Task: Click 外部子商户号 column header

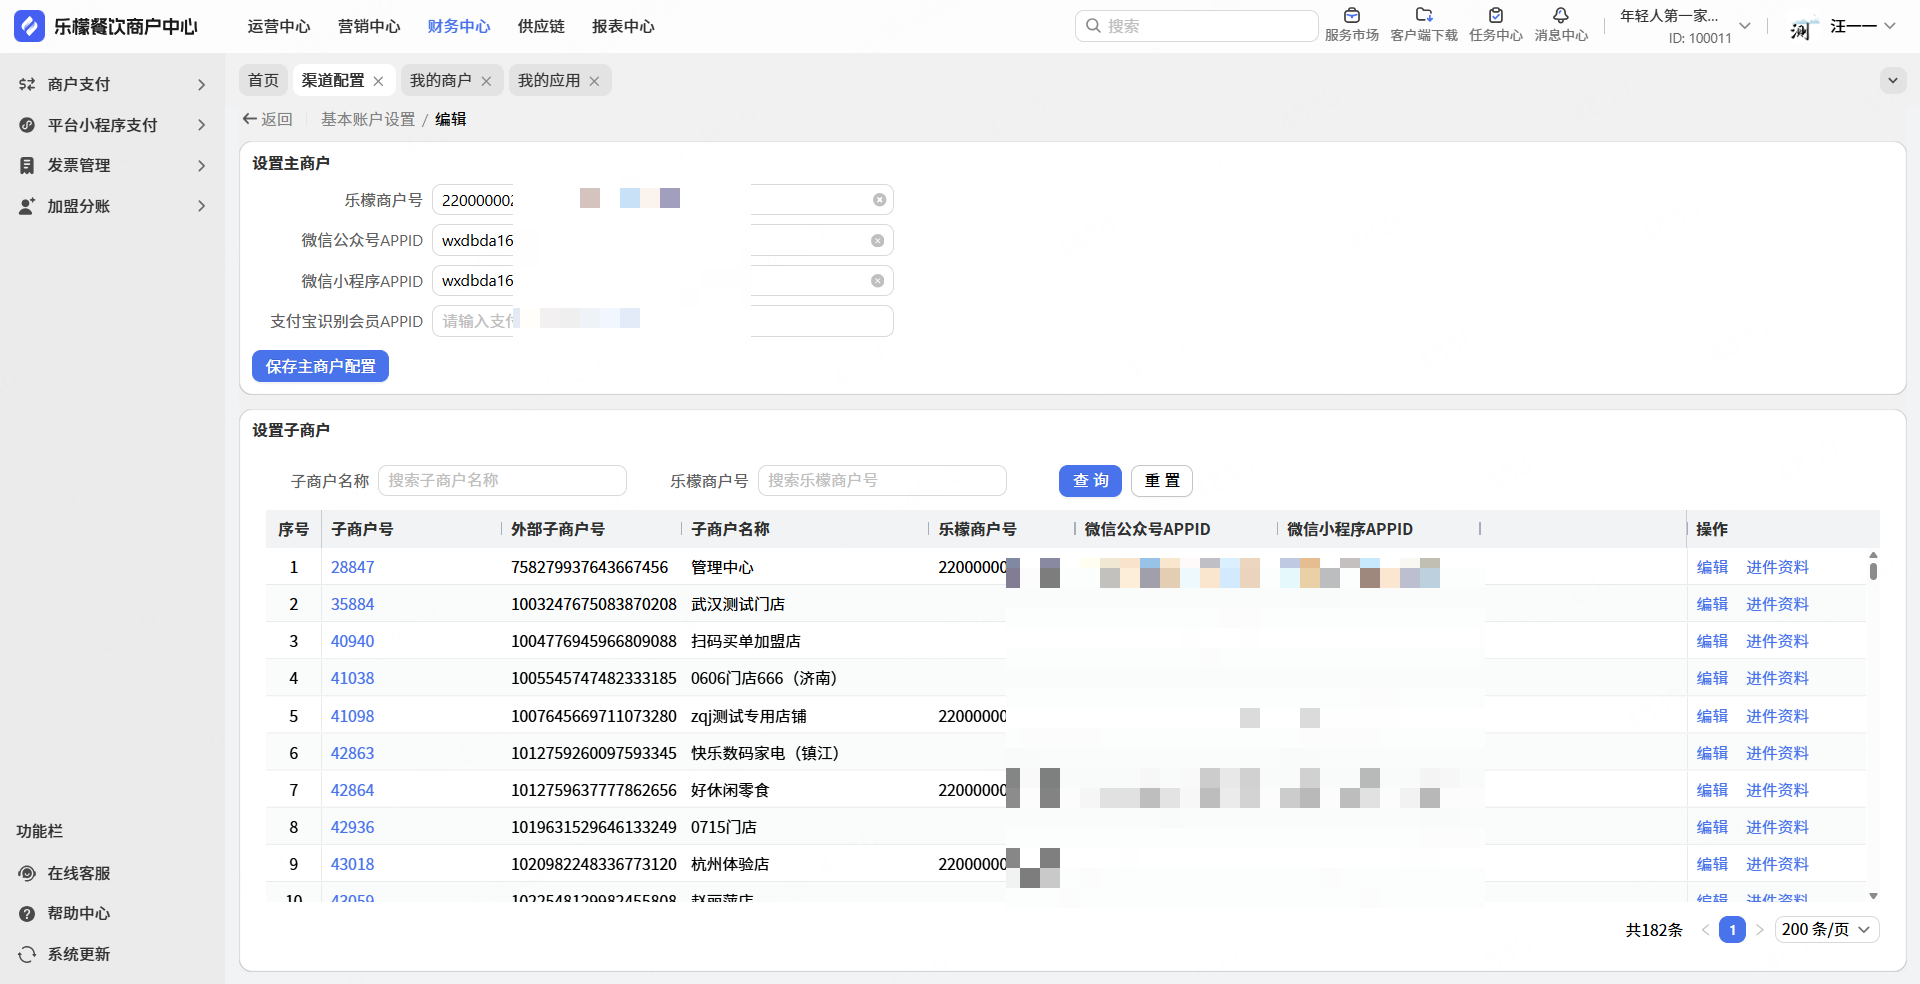Action: (558, 529)
